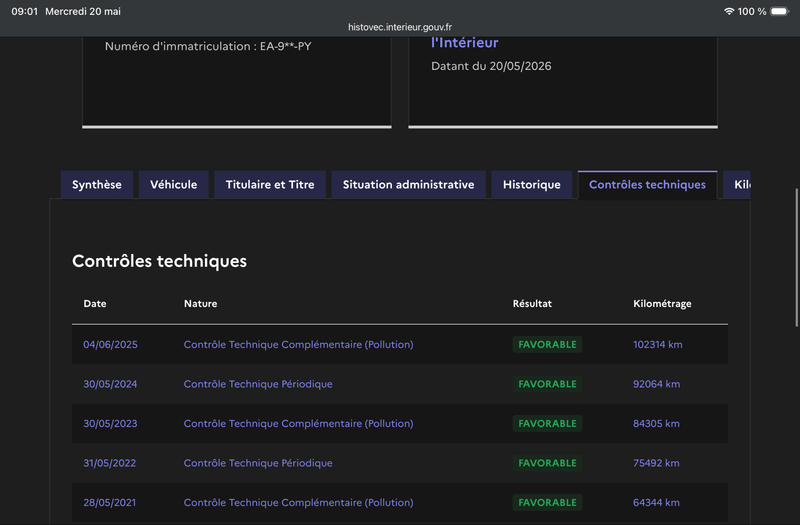Select the Titulaire et Titre tab
The width and height of the screenshot is (800, 525).
click(x=270, y=185)
